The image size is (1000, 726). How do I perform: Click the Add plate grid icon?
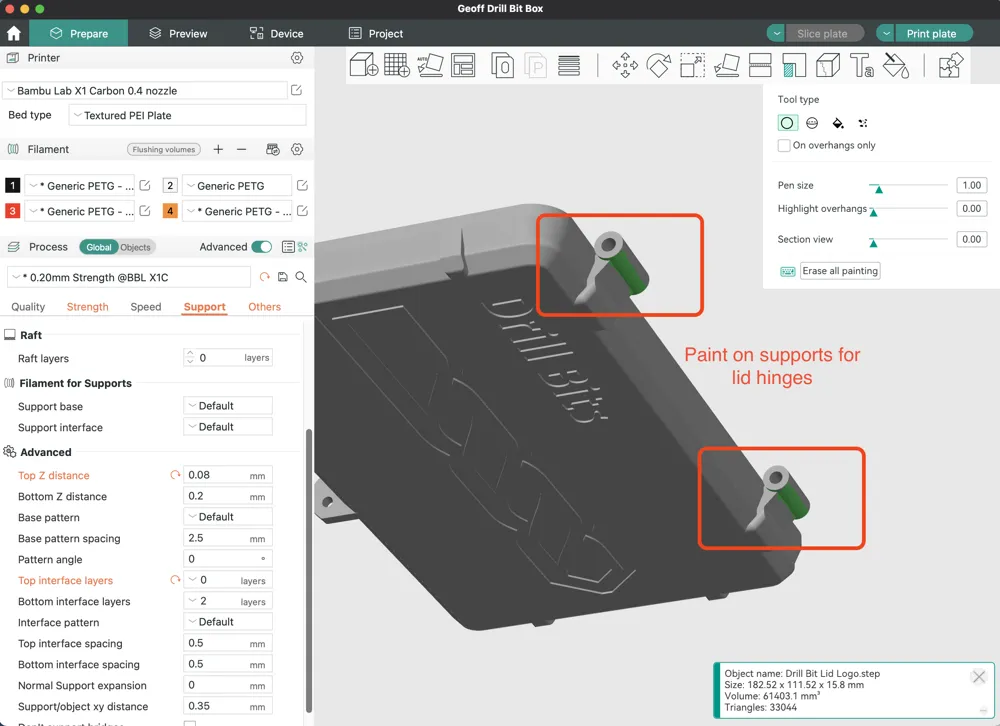[x=397, y=65]
